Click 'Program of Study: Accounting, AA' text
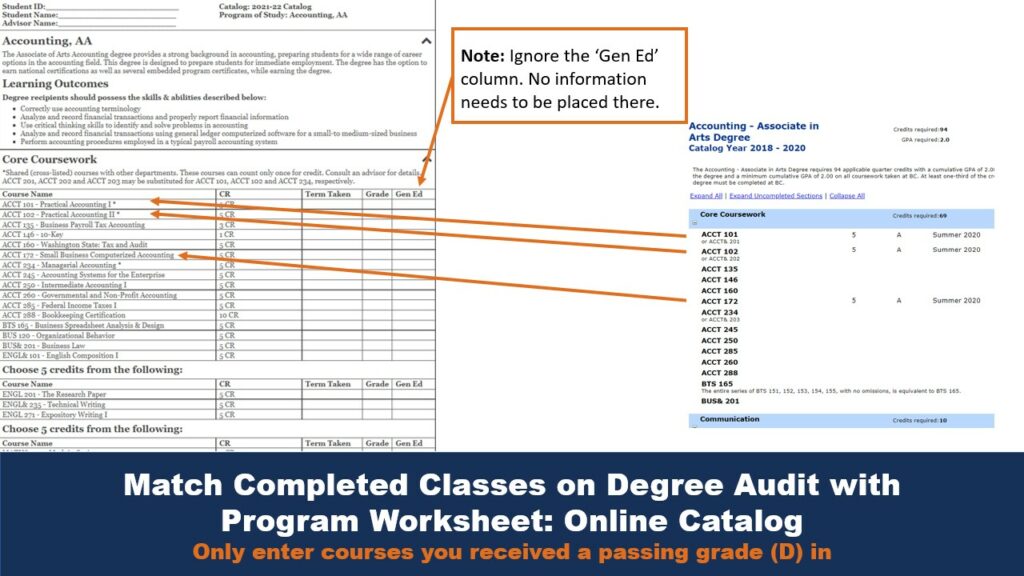This screenshot has height=576, width=1024. click(283, 15)
